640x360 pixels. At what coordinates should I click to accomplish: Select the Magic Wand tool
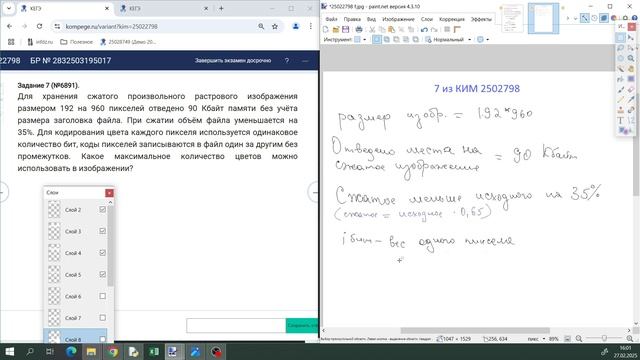click(620, 69)
